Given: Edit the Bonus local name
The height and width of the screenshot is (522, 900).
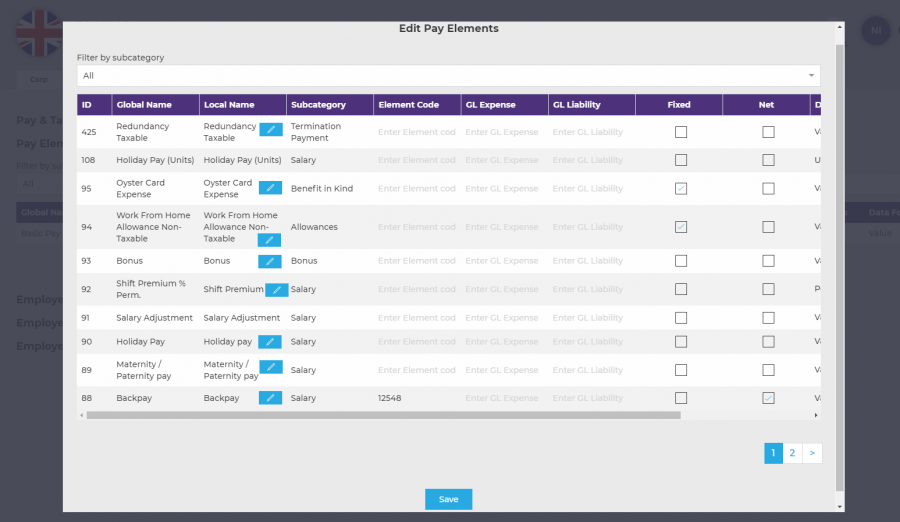Looking at the screenshot, I should 270,261.
